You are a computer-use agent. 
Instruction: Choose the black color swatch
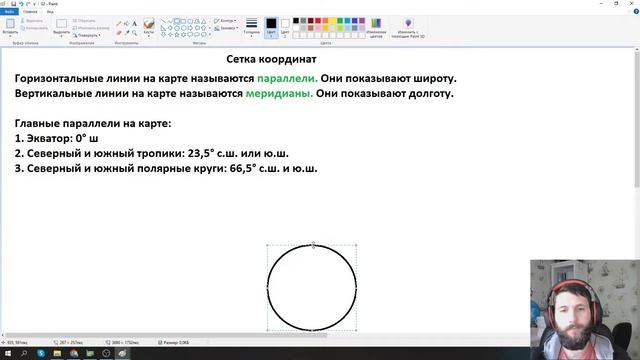(x=296, y=20)
